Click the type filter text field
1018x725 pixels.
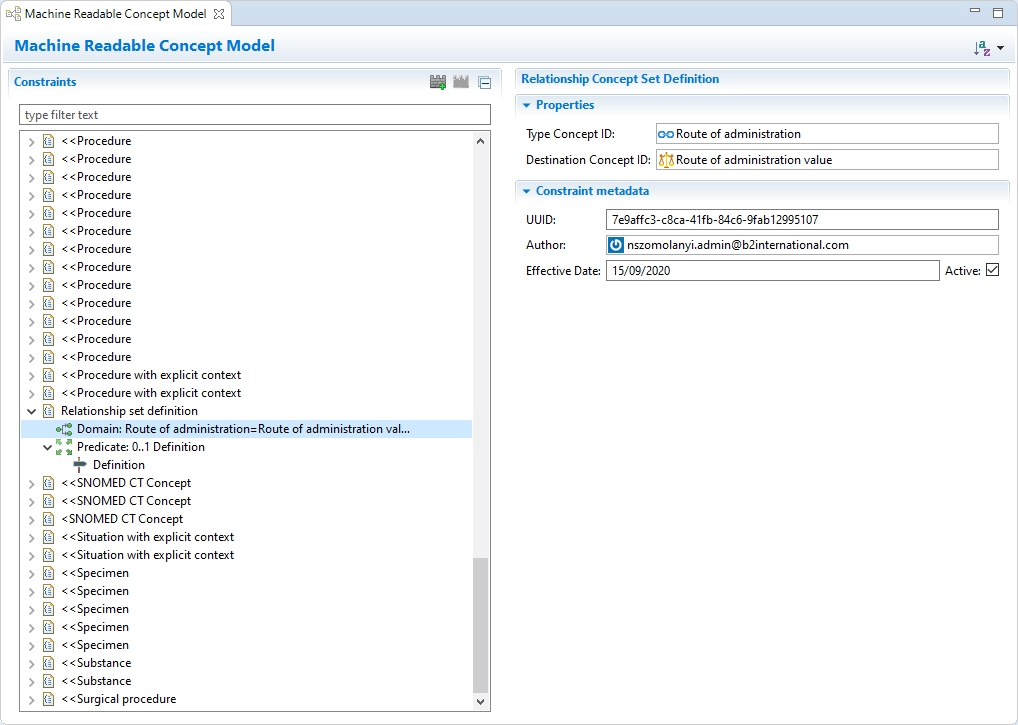click(255, 115)
